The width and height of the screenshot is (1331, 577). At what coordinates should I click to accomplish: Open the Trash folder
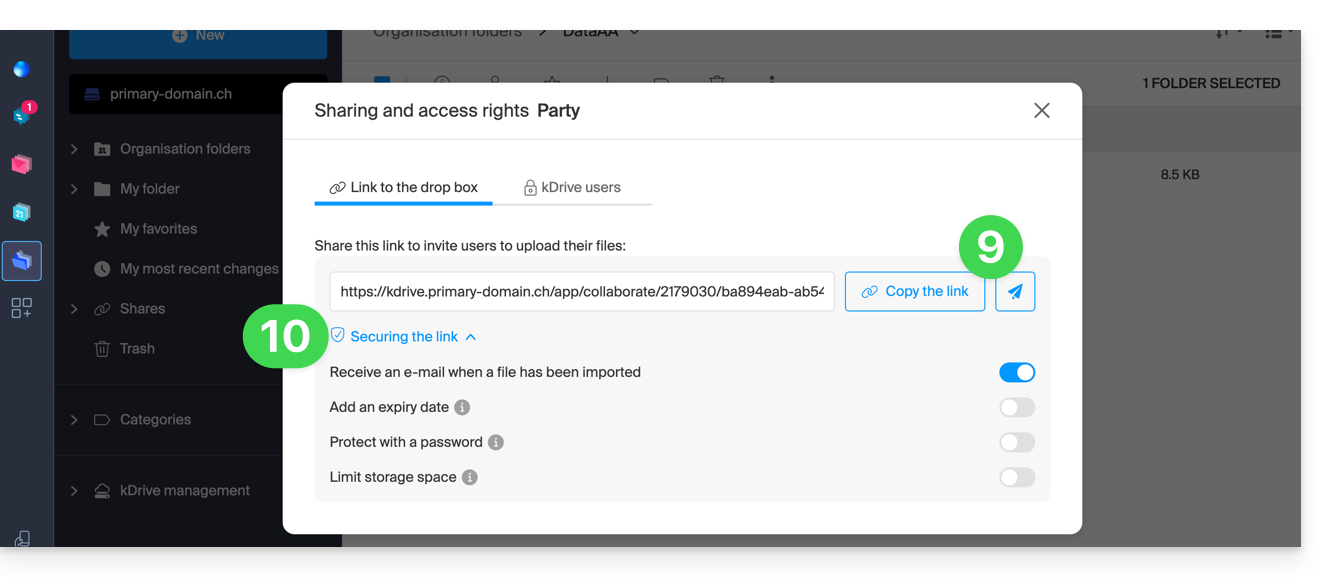137,349
